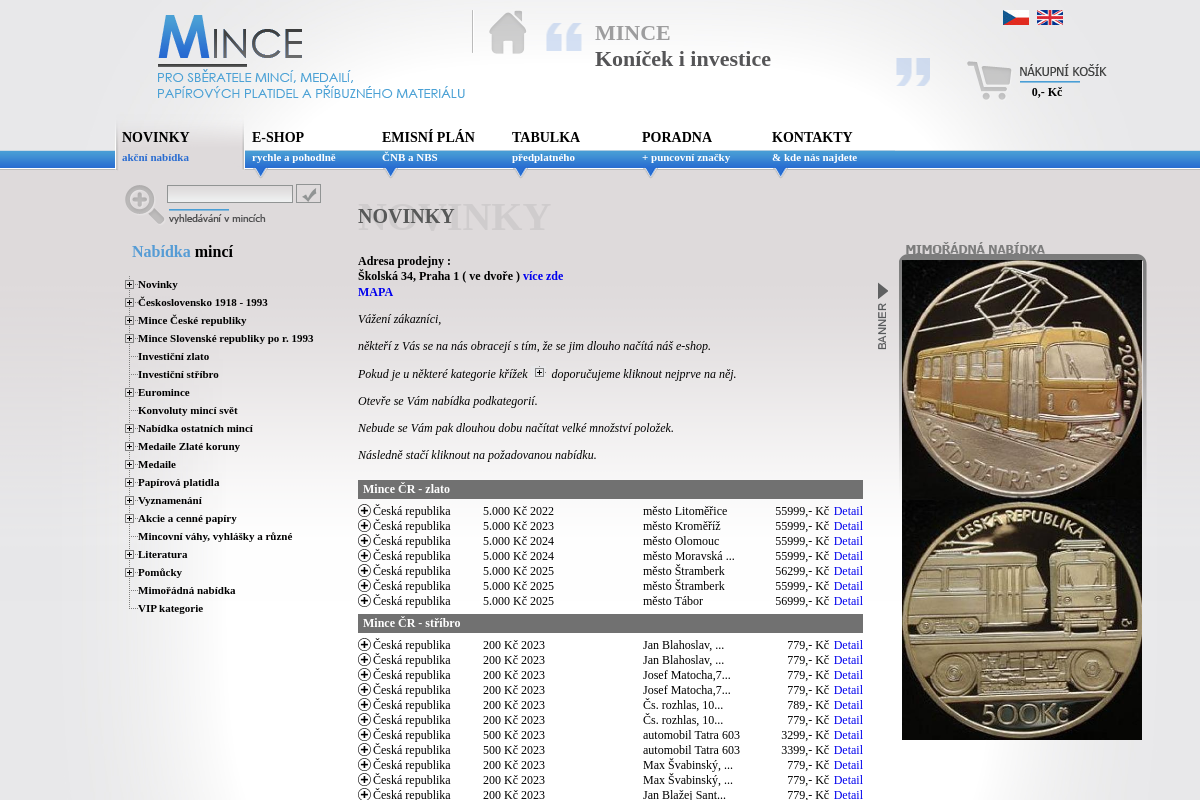Click the magnifying glass search icon

coord(141,200)
